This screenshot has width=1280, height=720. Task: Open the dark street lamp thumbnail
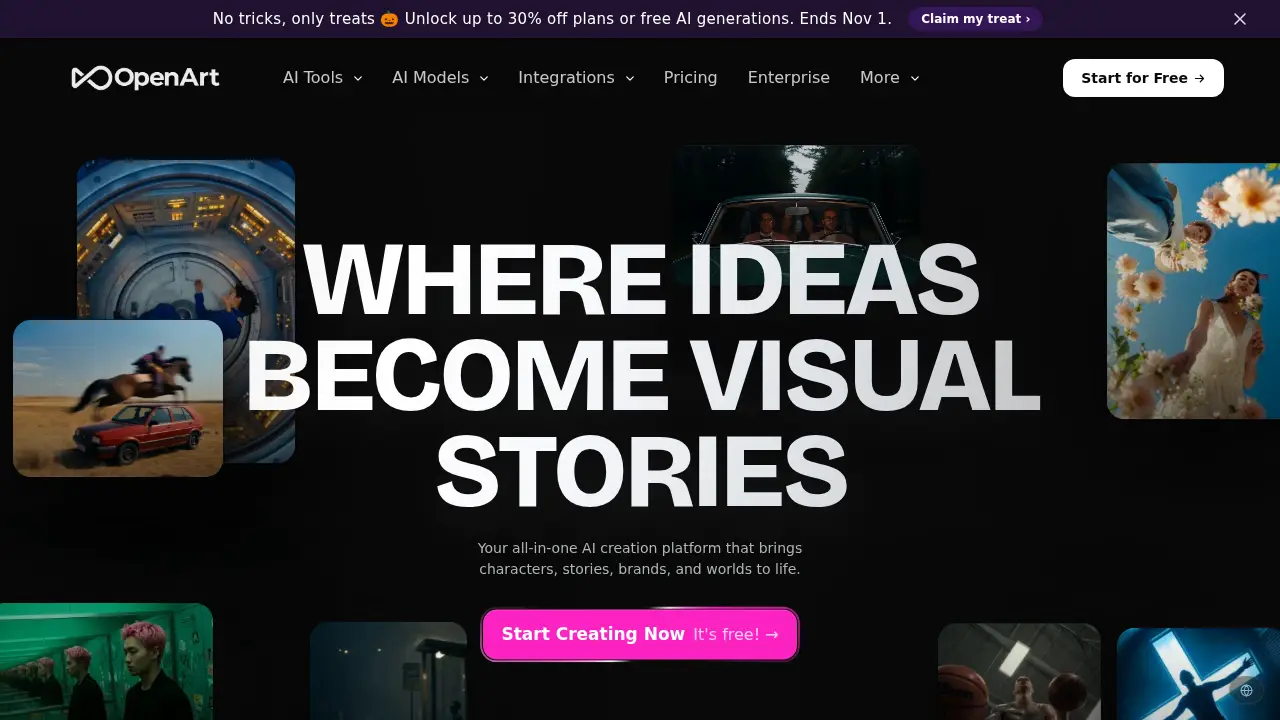click(x=388, y=671)
